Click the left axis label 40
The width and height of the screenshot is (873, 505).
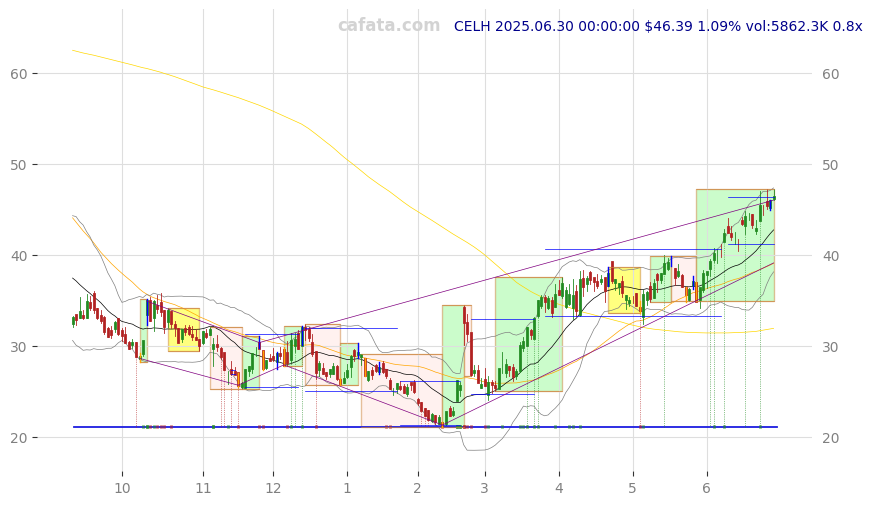click(18, 256)
